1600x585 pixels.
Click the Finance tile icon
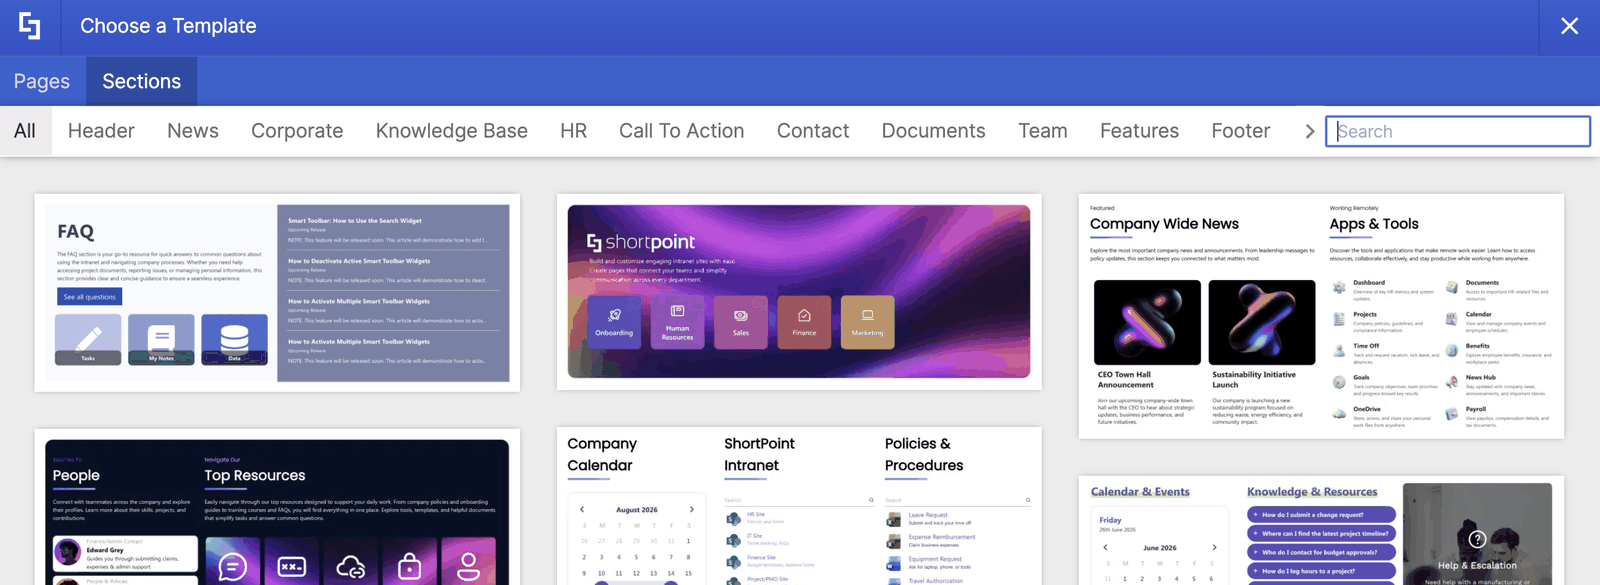[804, 322]
